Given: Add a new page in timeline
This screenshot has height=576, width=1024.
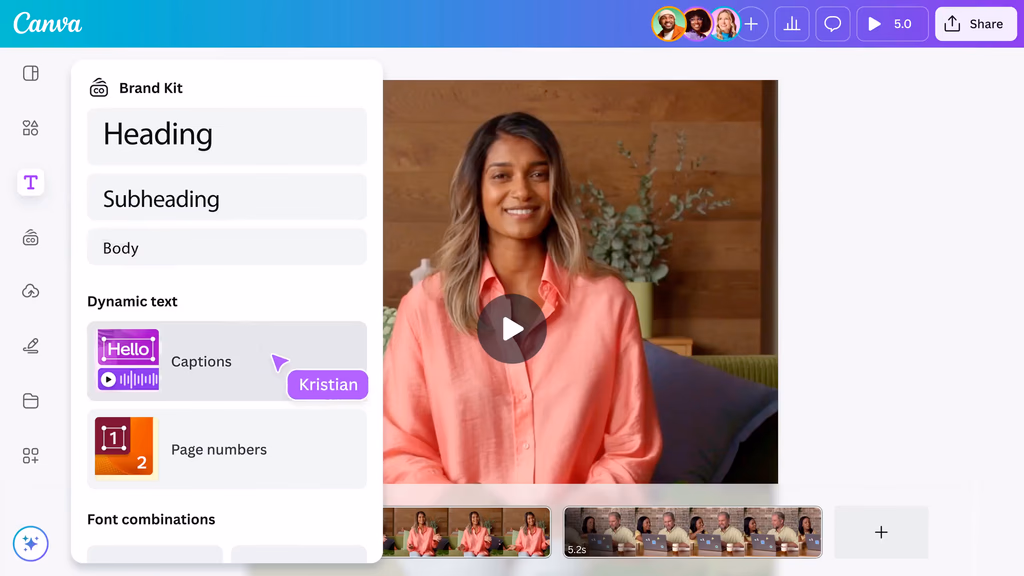Looking at the screenshot, I should [880, 532].
